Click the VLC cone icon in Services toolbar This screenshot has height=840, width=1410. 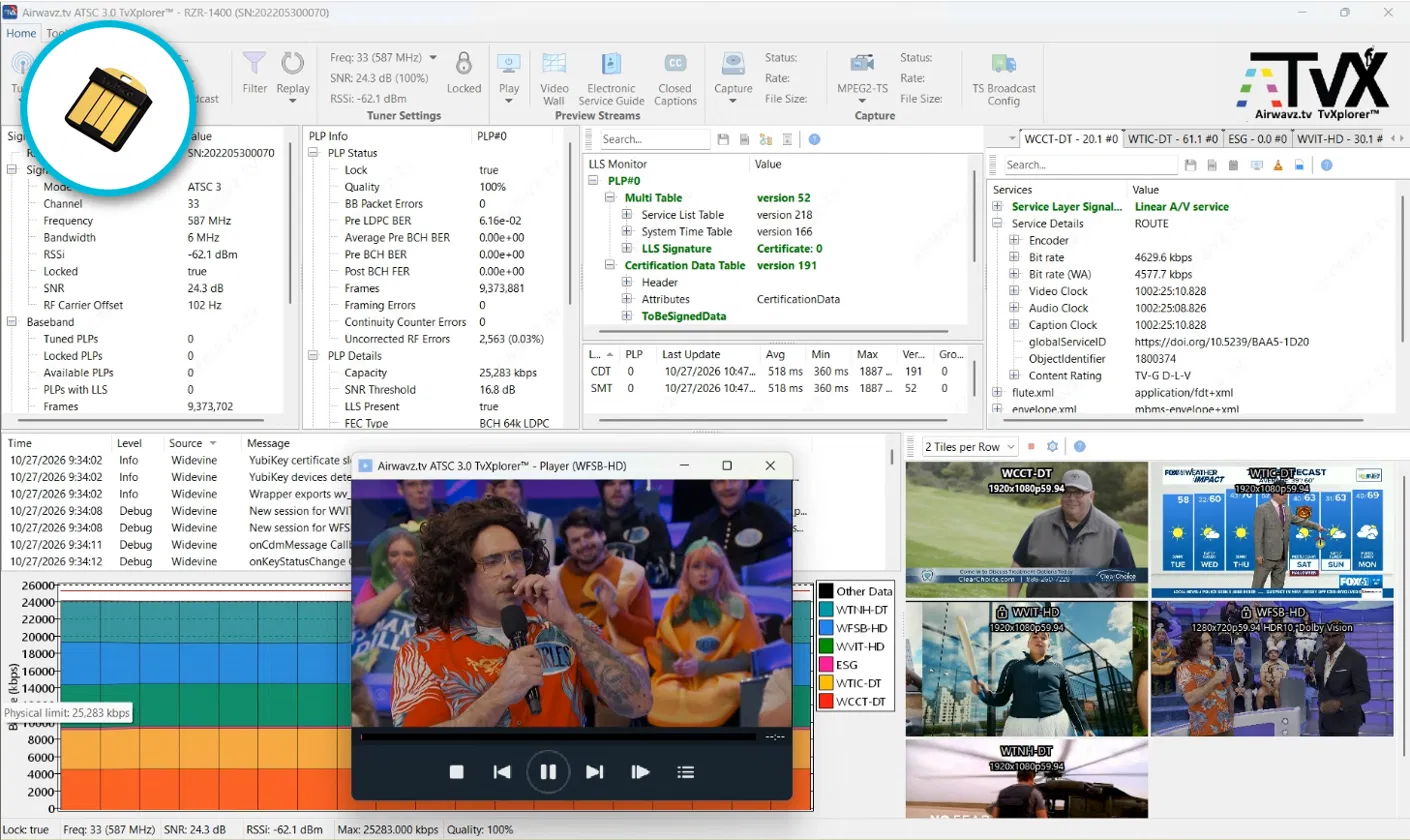1278,164
